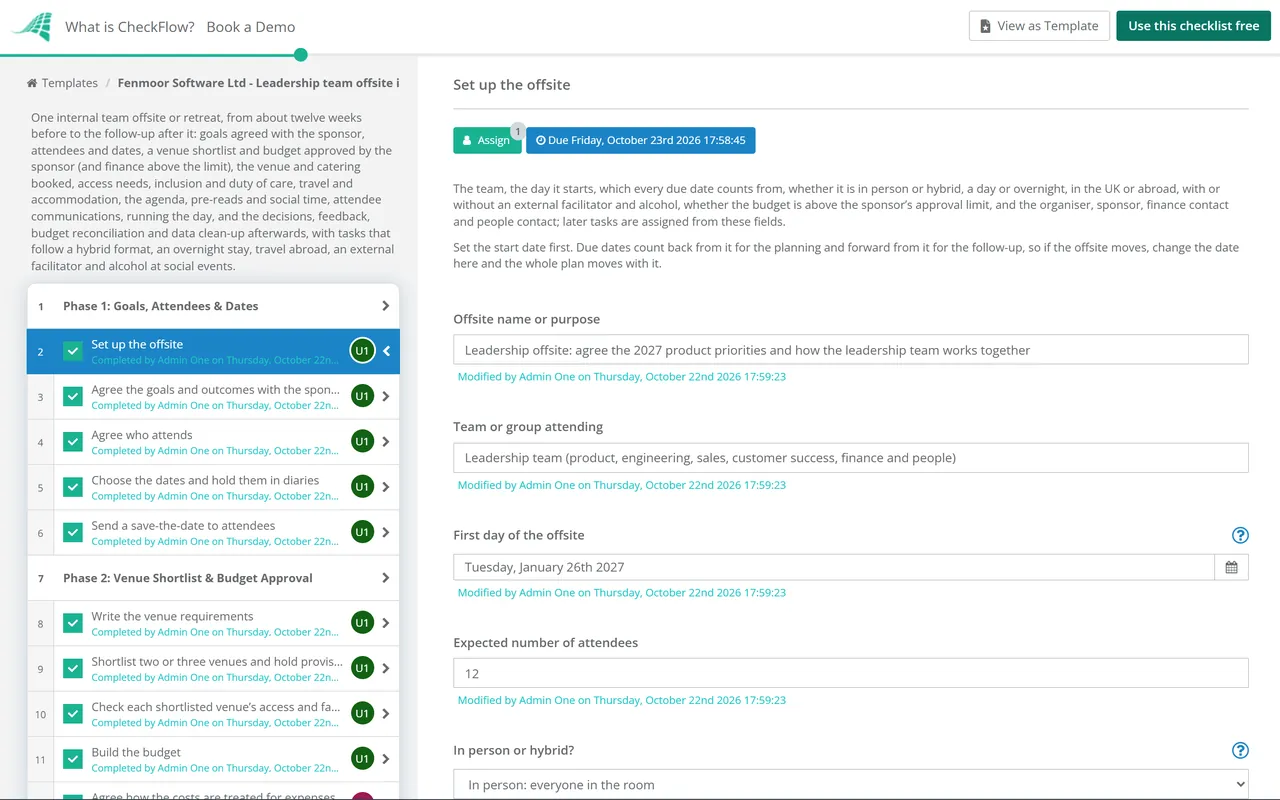Click View as Template button
Screen dimensions: 1280x800
(x=1039, y=26)
